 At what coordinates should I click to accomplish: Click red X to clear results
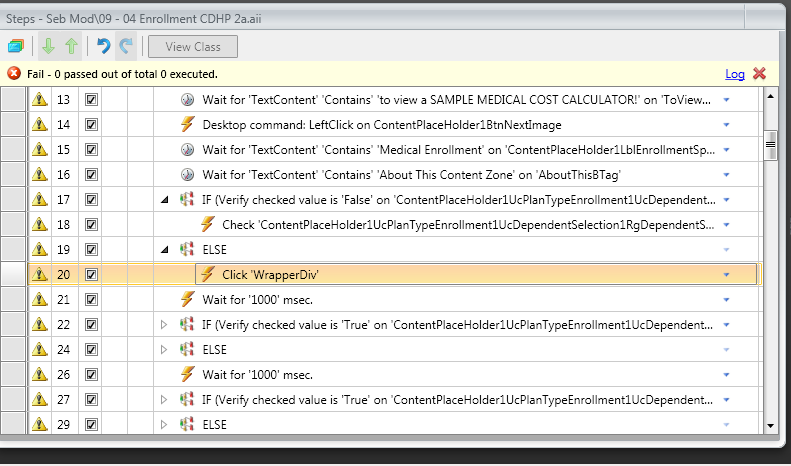pyautogui.click(x=759, y=74)
